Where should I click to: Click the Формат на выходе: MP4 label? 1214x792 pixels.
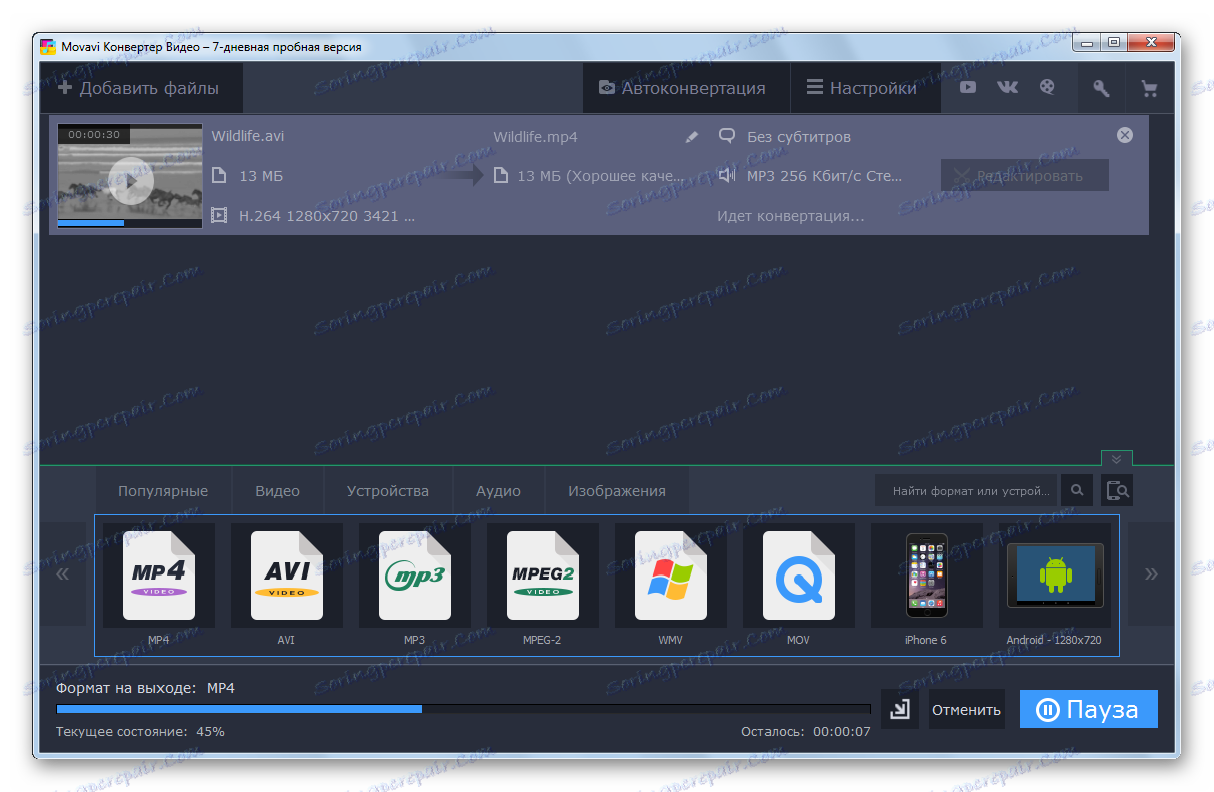tap(145, 688)
